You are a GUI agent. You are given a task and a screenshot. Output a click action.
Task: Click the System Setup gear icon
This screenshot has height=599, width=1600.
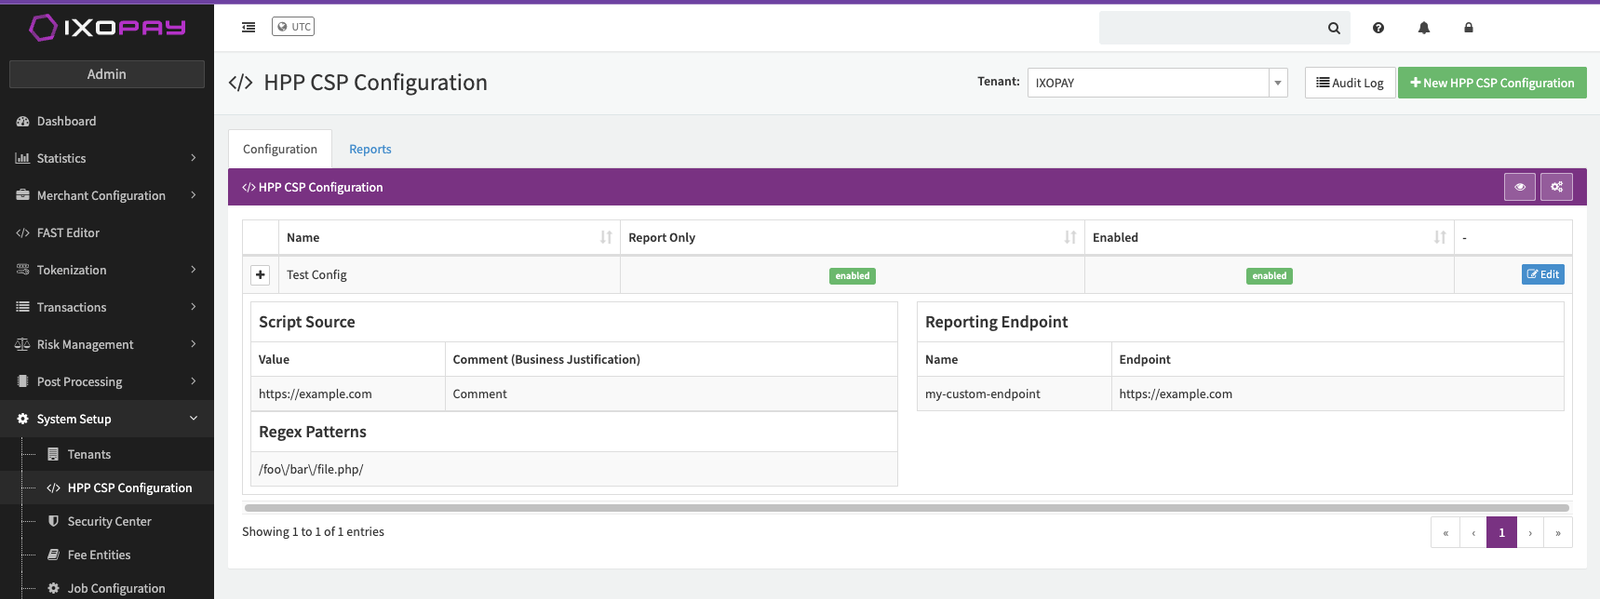pos(23,419)
